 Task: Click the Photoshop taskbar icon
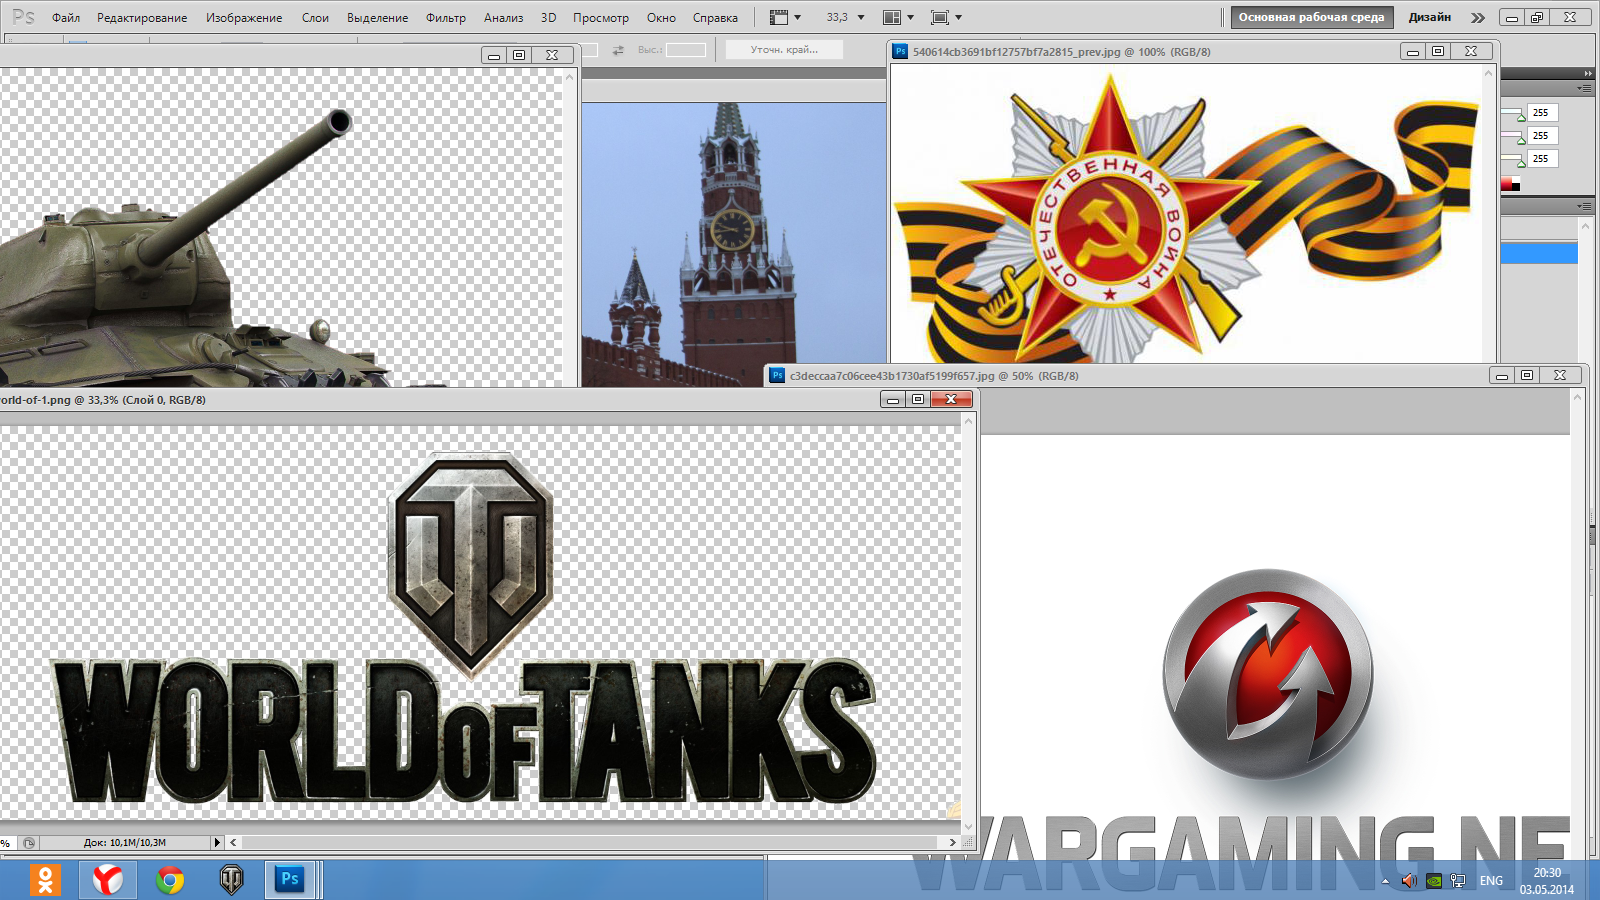point(290,880)
